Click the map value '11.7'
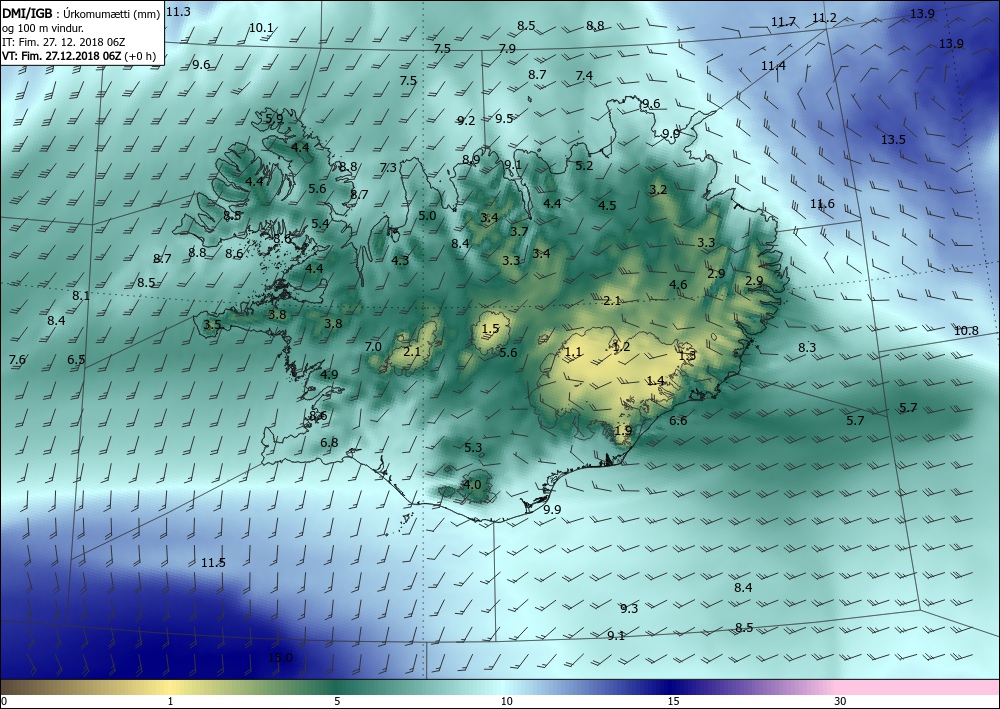The height and width of the screenshot is (709, 1000). [x=783, y=22]
